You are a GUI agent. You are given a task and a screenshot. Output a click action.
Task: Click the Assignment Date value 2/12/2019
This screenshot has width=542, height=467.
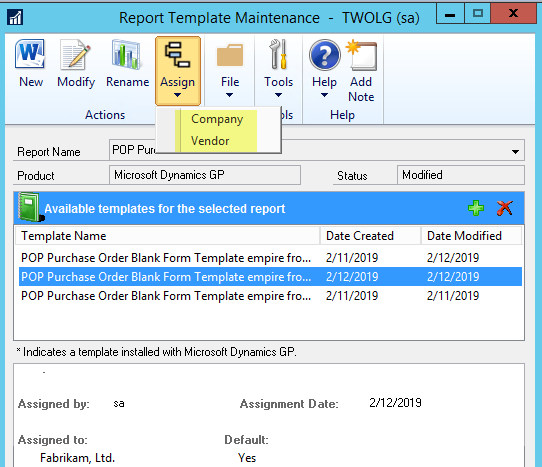pos(395,403)
